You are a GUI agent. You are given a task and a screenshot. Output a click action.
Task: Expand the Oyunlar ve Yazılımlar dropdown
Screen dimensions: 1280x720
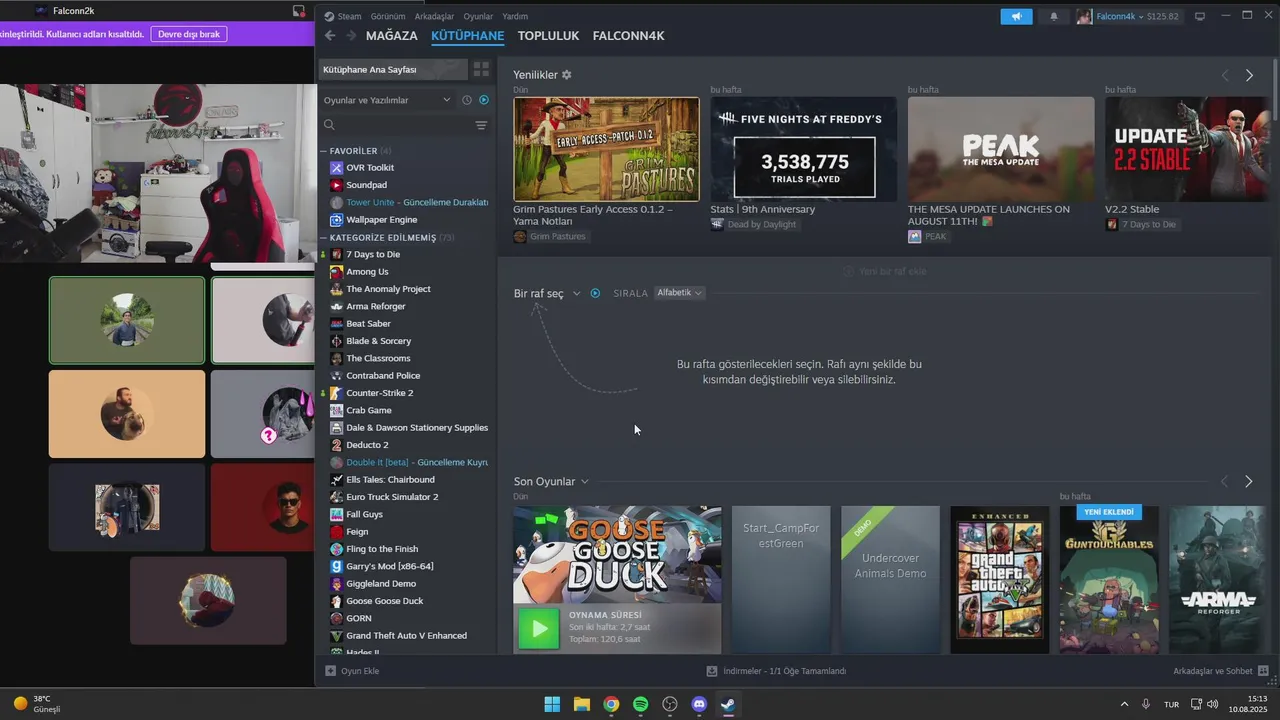387,100
